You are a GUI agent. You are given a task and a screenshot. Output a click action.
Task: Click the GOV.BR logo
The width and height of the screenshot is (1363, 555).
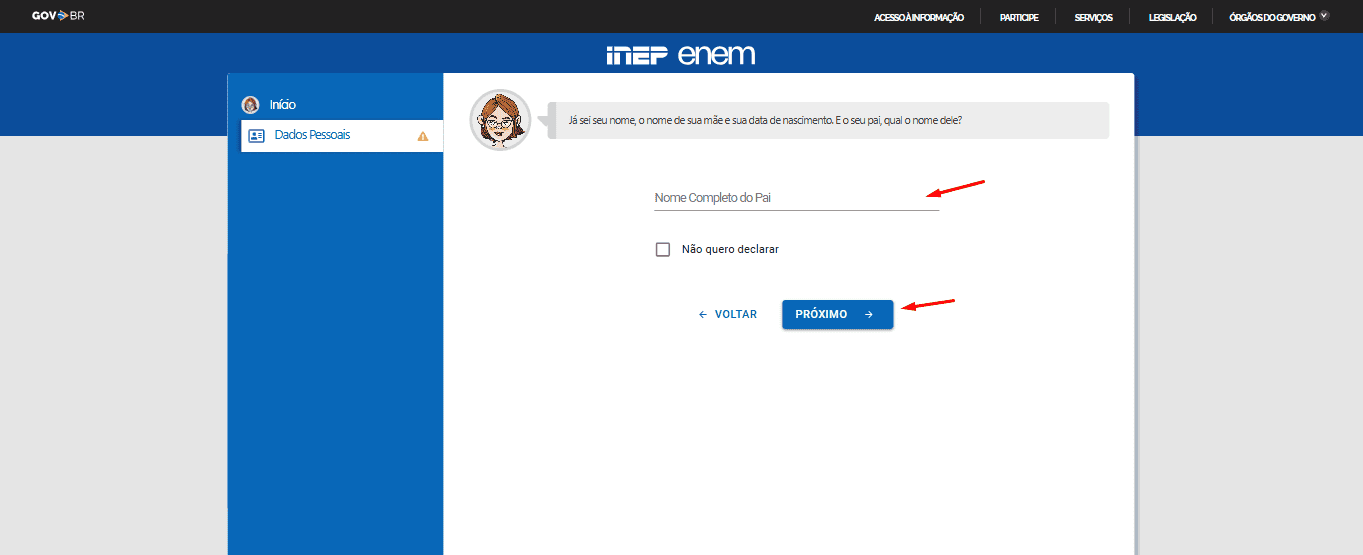(58, 16)
